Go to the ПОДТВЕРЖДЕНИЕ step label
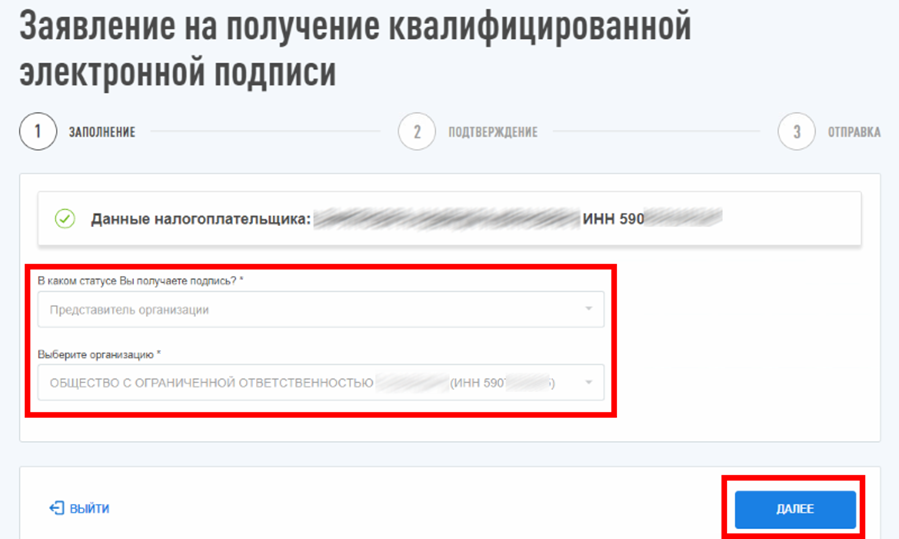 pos(493,132)
